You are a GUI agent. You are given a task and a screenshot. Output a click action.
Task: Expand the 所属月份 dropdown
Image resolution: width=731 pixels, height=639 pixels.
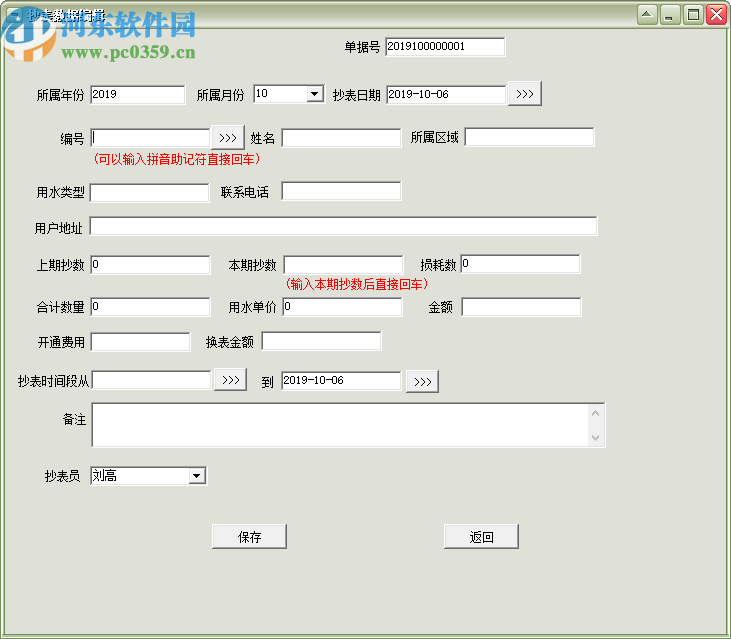point(315,94)
